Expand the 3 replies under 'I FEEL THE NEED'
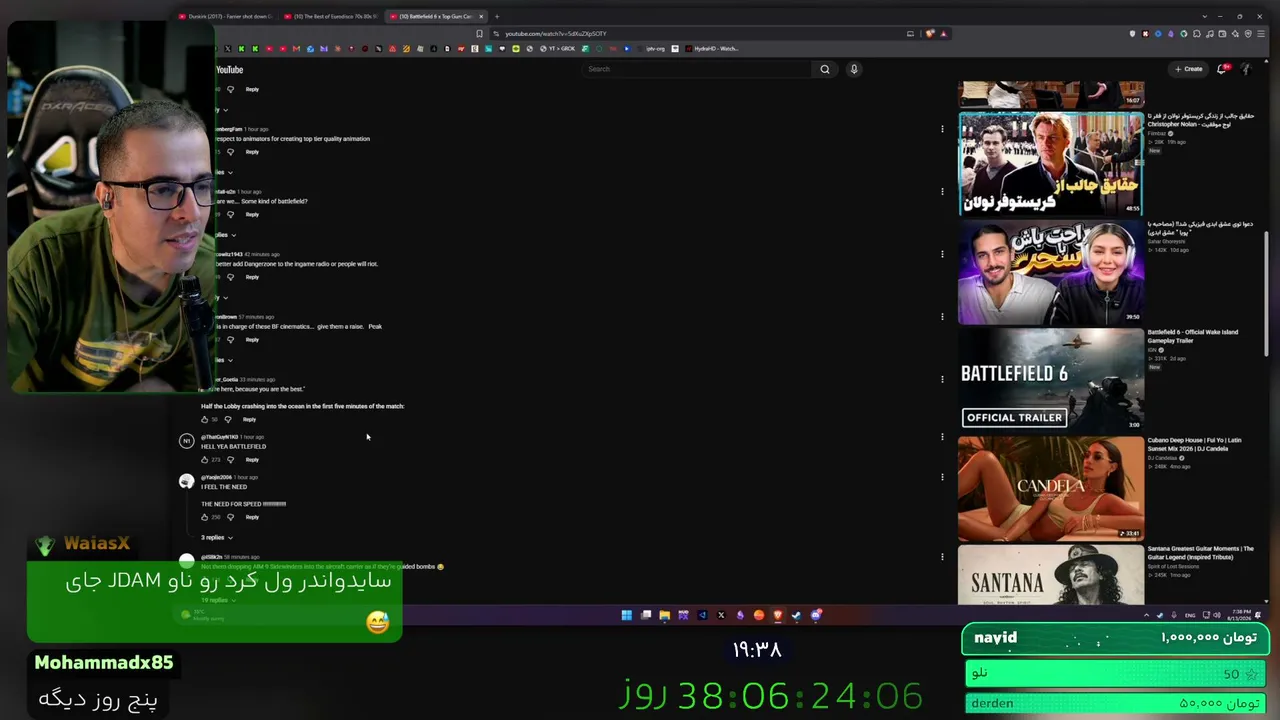Screen dimensions: 1280x720 pyautogui.click(x=217, y=538)
